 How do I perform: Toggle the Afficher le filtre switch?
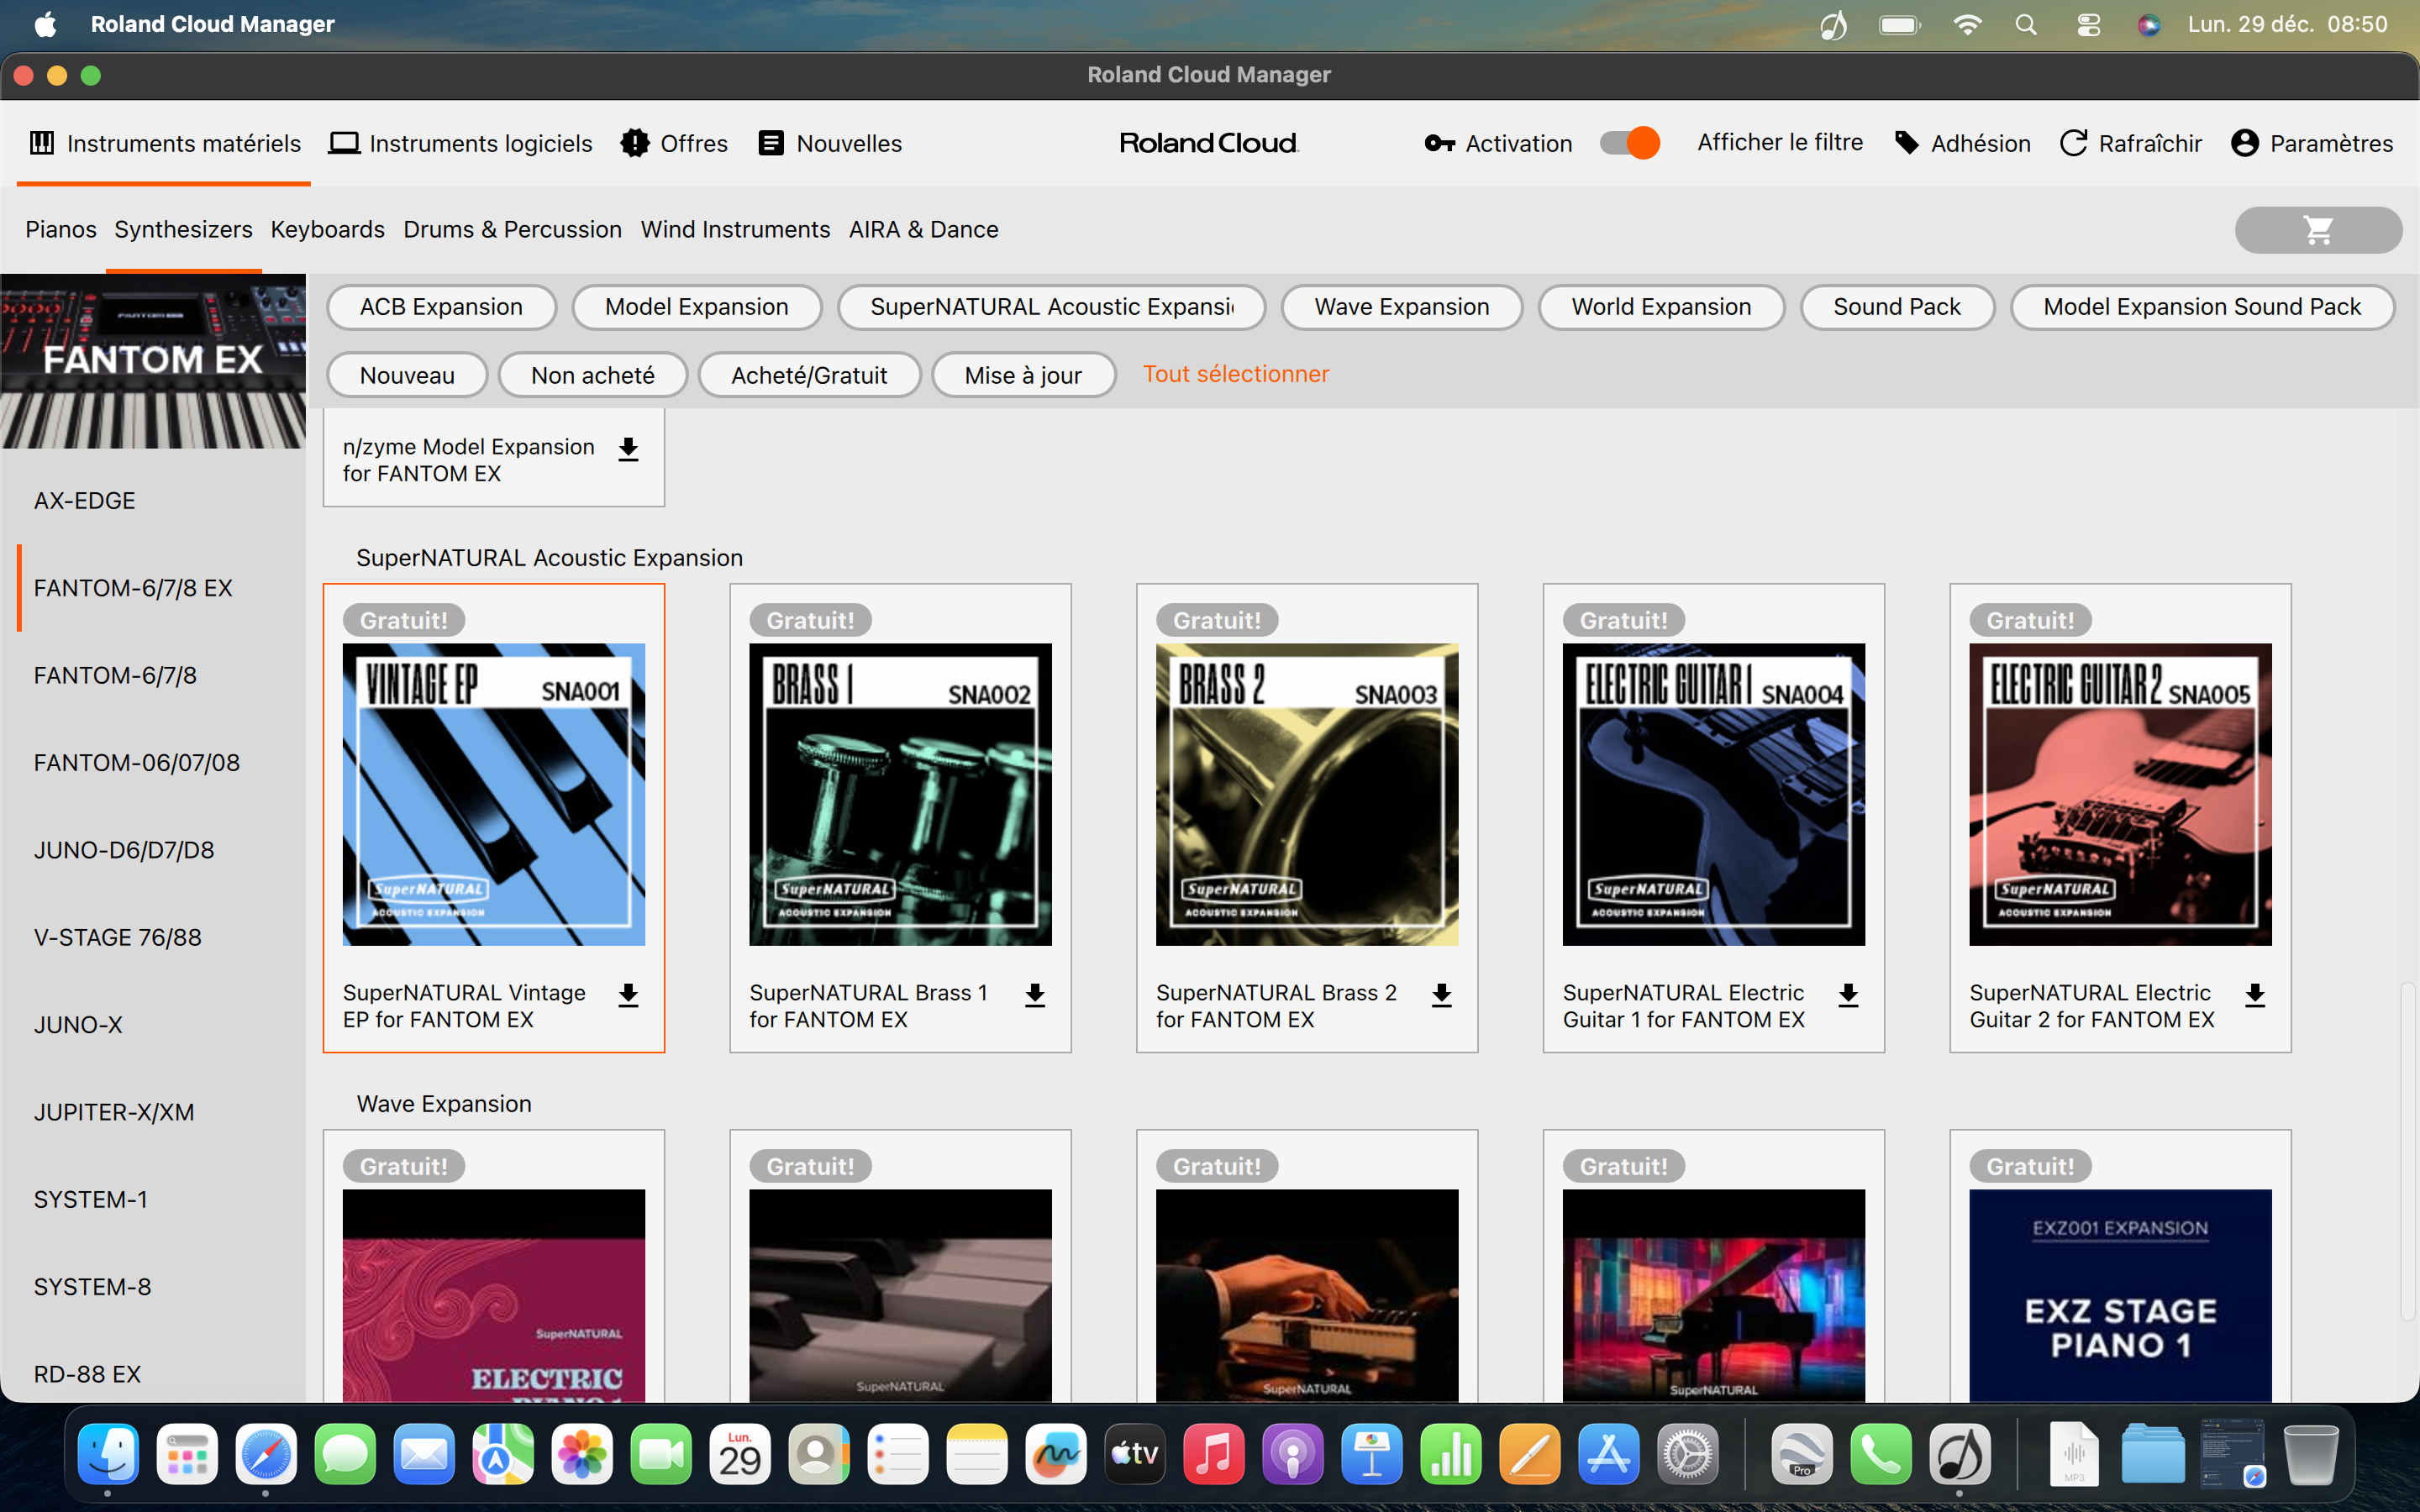pos(1630,143)
